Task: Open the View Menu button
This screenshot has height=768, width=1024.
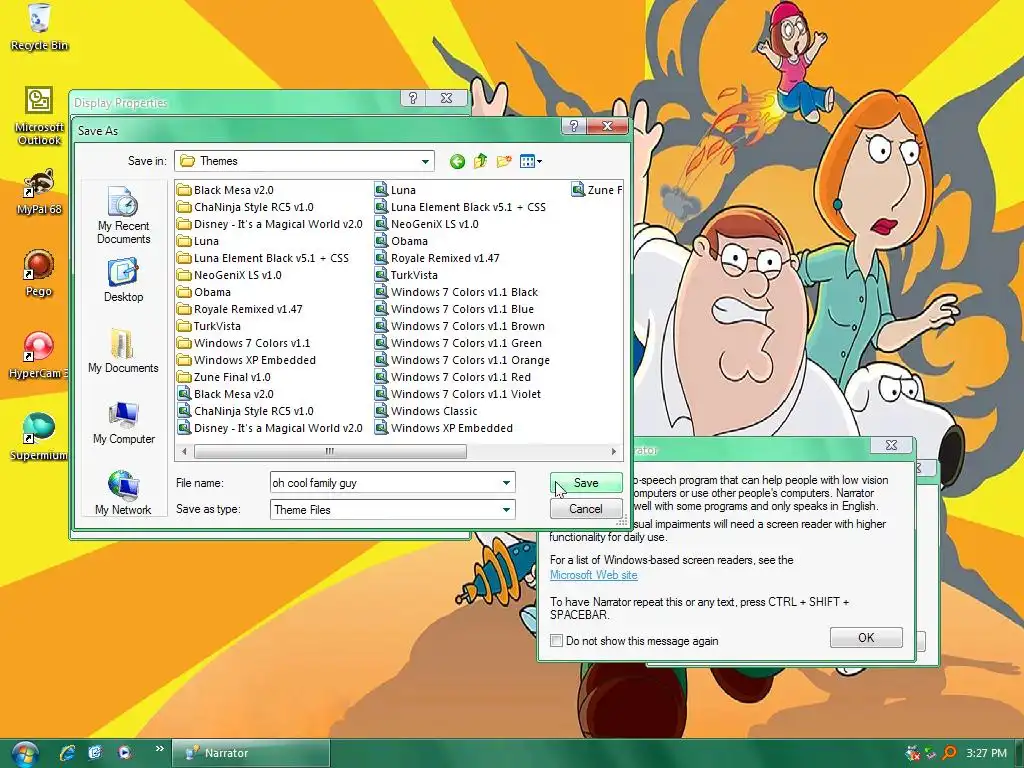Action: 530,161
